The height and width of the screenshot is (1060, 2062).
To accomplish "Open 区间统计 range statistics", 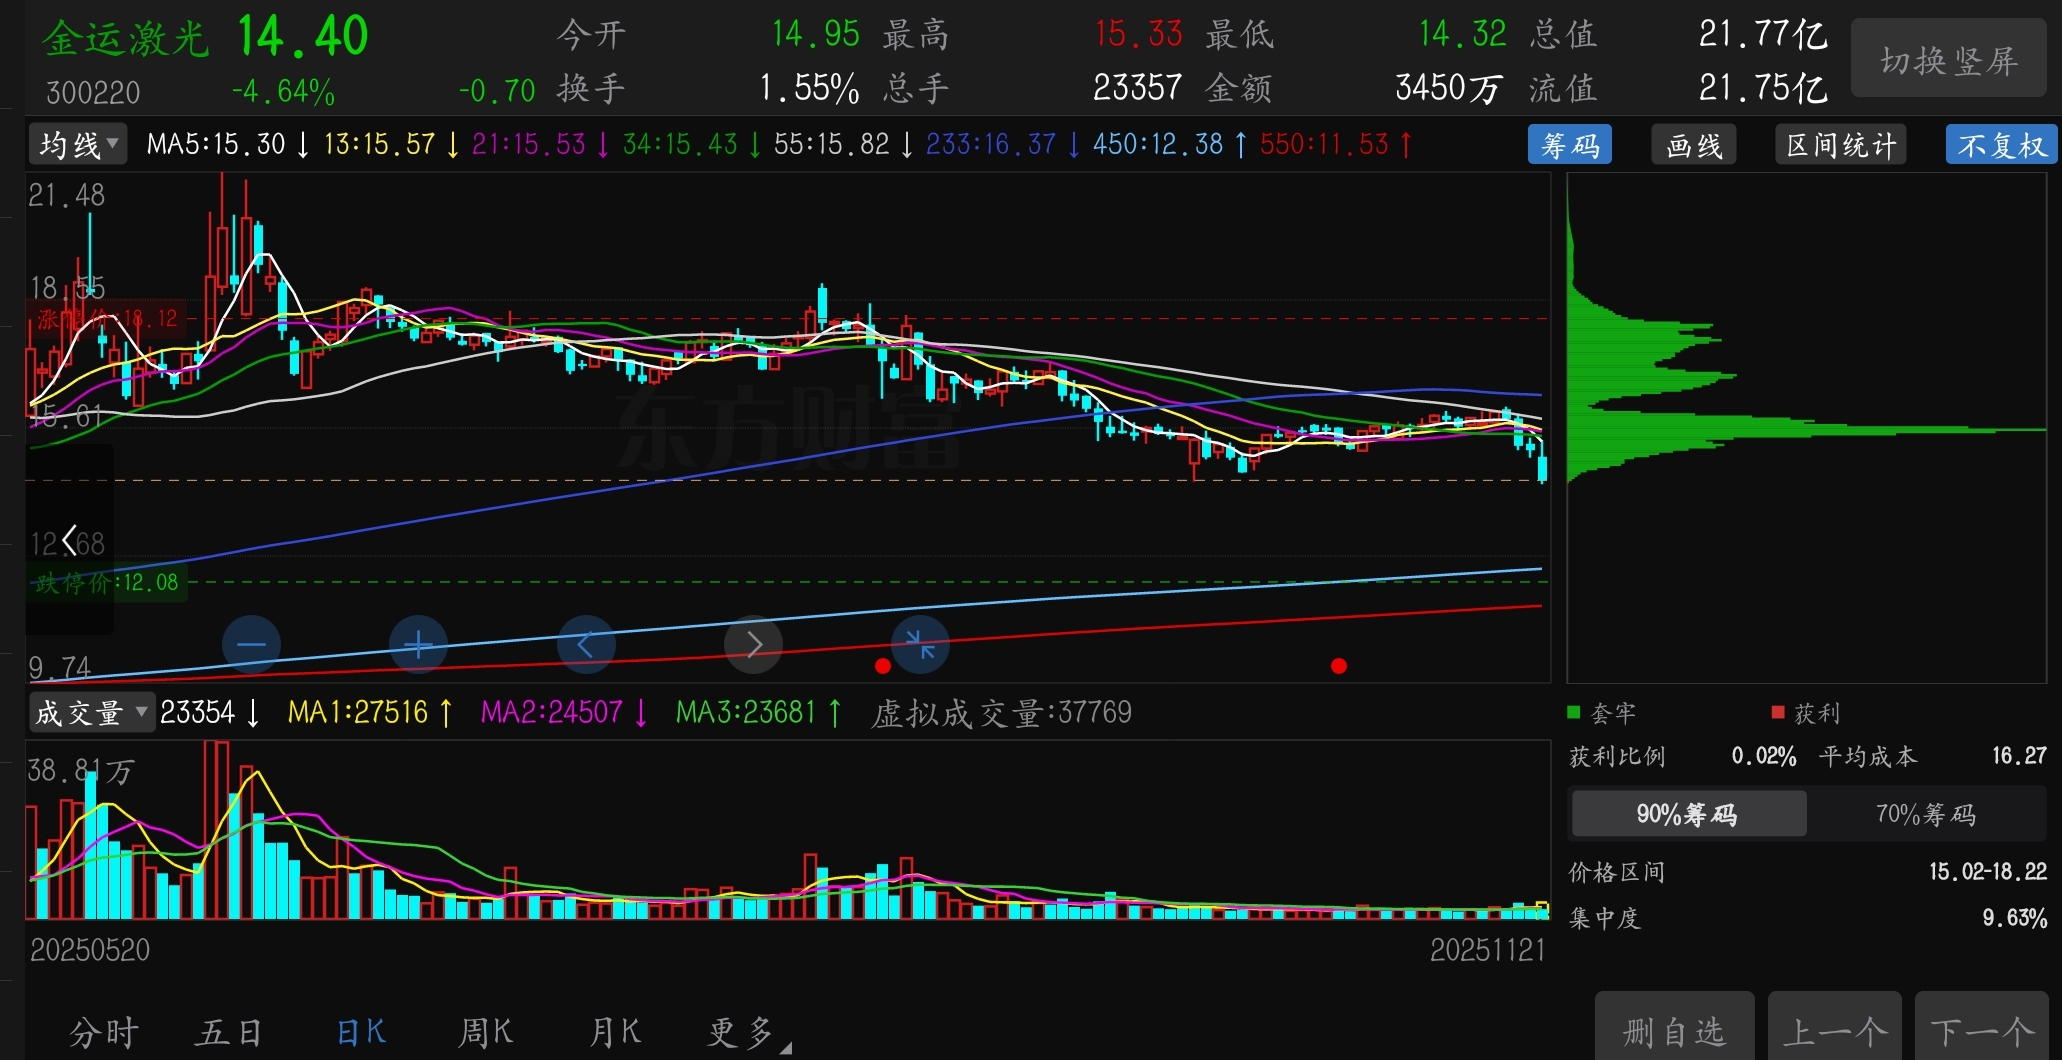I will 1841,145.
